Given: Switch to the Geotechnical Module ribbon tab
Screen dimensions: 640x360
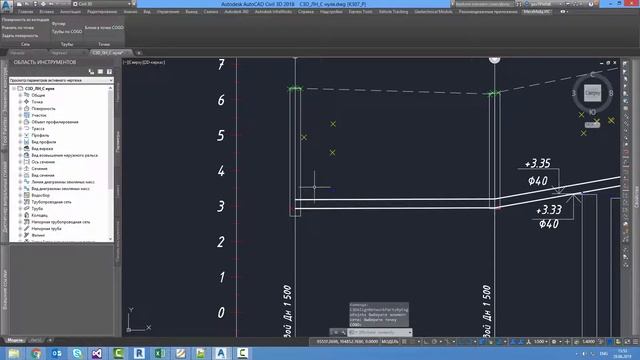Looking at the screenshot, I should (x=433, y=12).
